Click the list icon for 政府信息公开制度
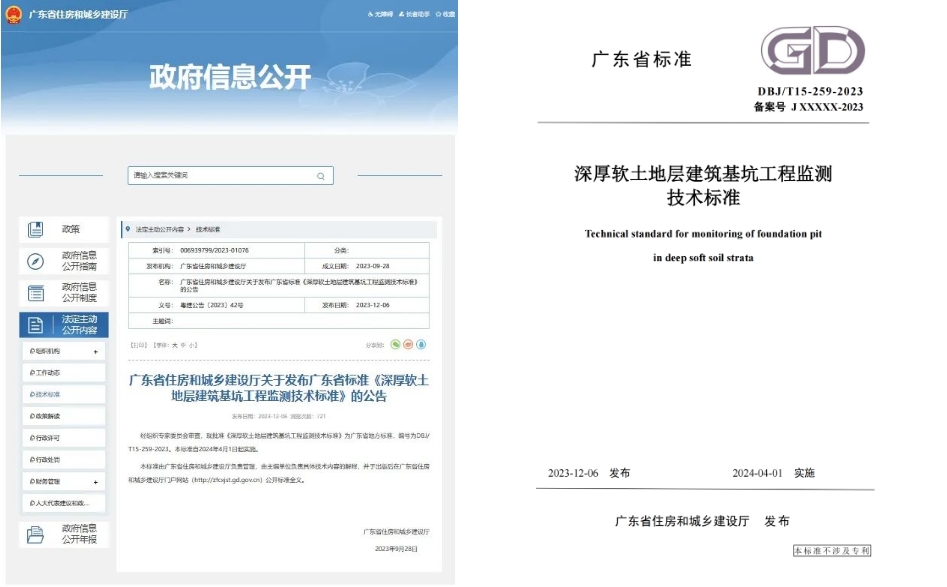Viewport: 947px width, 587px height. (36, 293)
